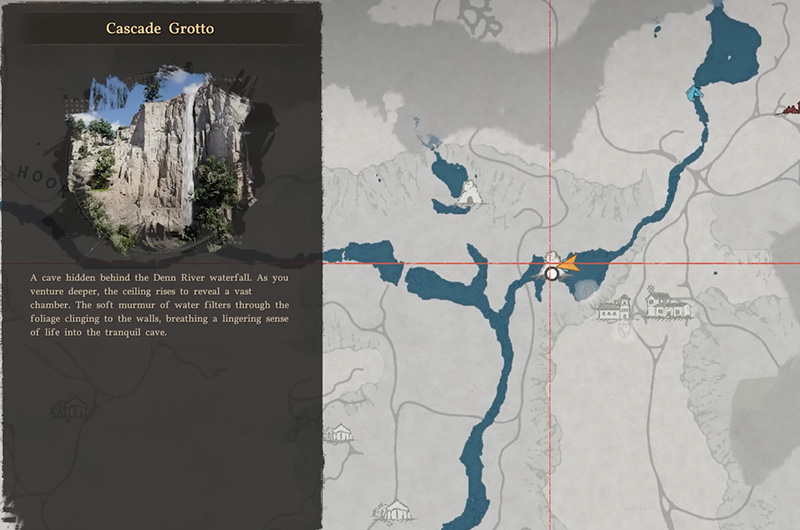Click the dark red icon at right edge

(792, 104)
